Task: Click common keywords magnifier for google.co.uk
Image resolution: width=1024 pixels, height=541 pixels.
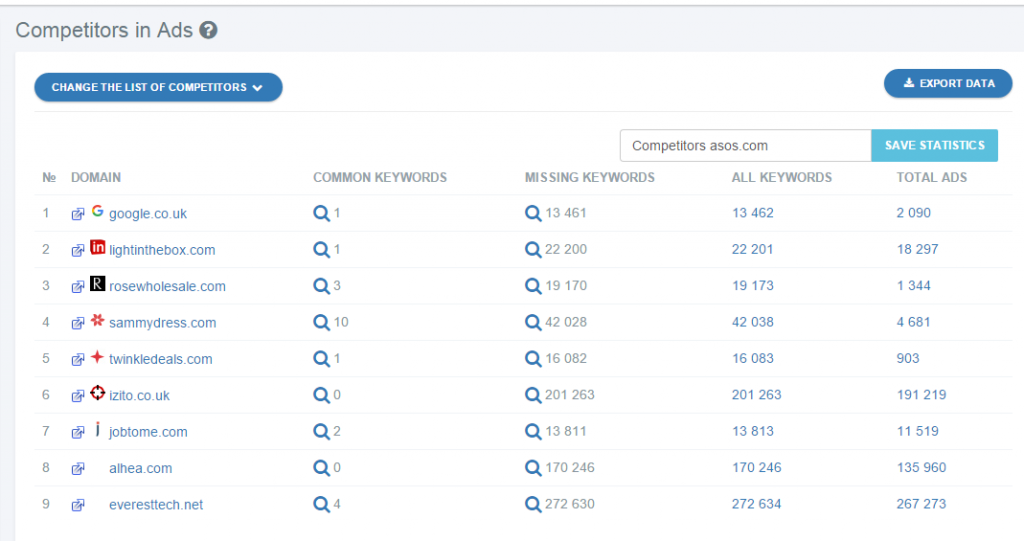Action: coord(321,213)
